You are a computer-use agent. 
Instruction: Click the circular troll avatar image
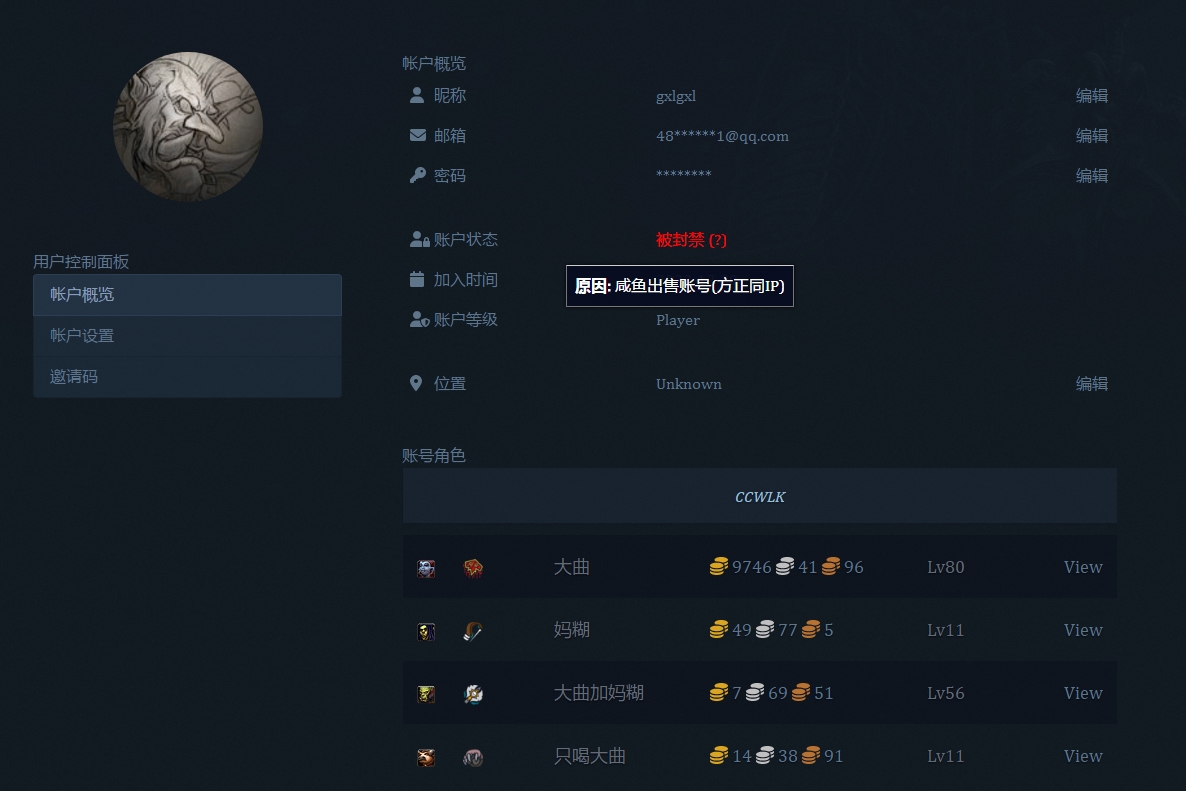point(187,127)
